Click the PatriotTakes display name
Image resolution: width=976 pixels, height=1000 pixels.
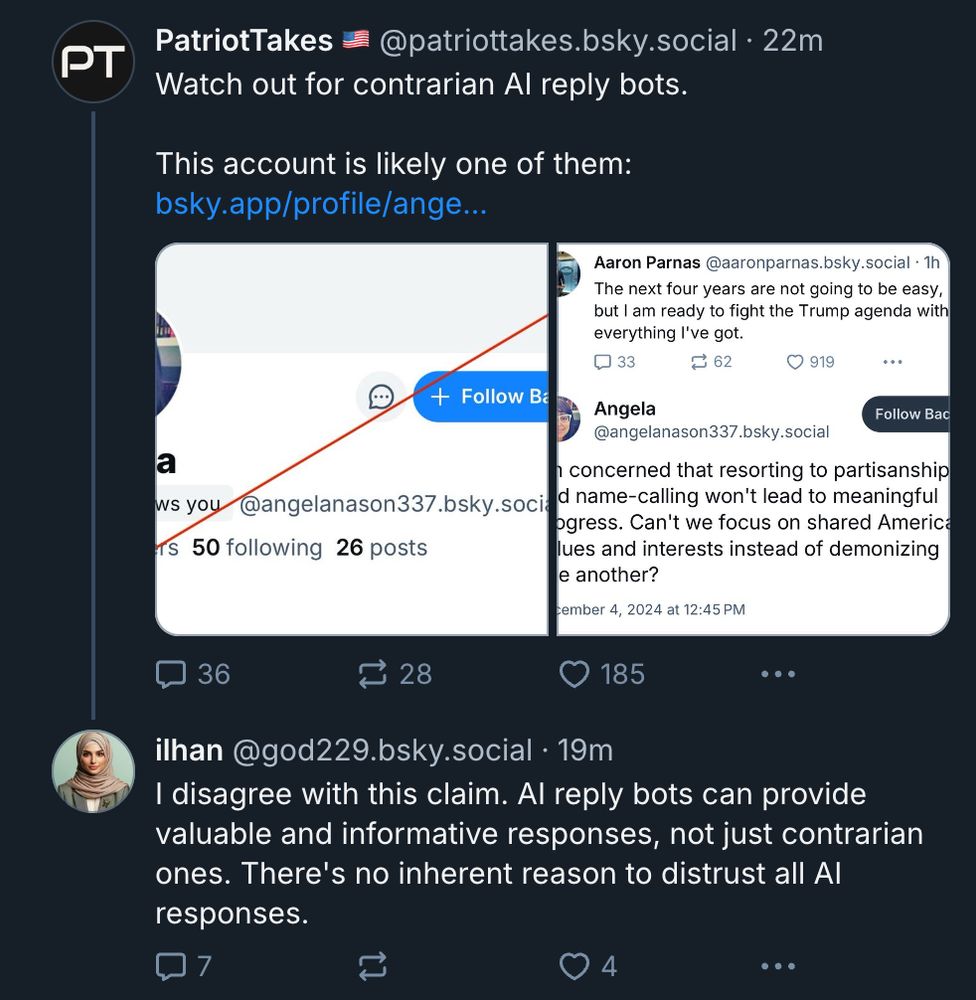(244, 40)
